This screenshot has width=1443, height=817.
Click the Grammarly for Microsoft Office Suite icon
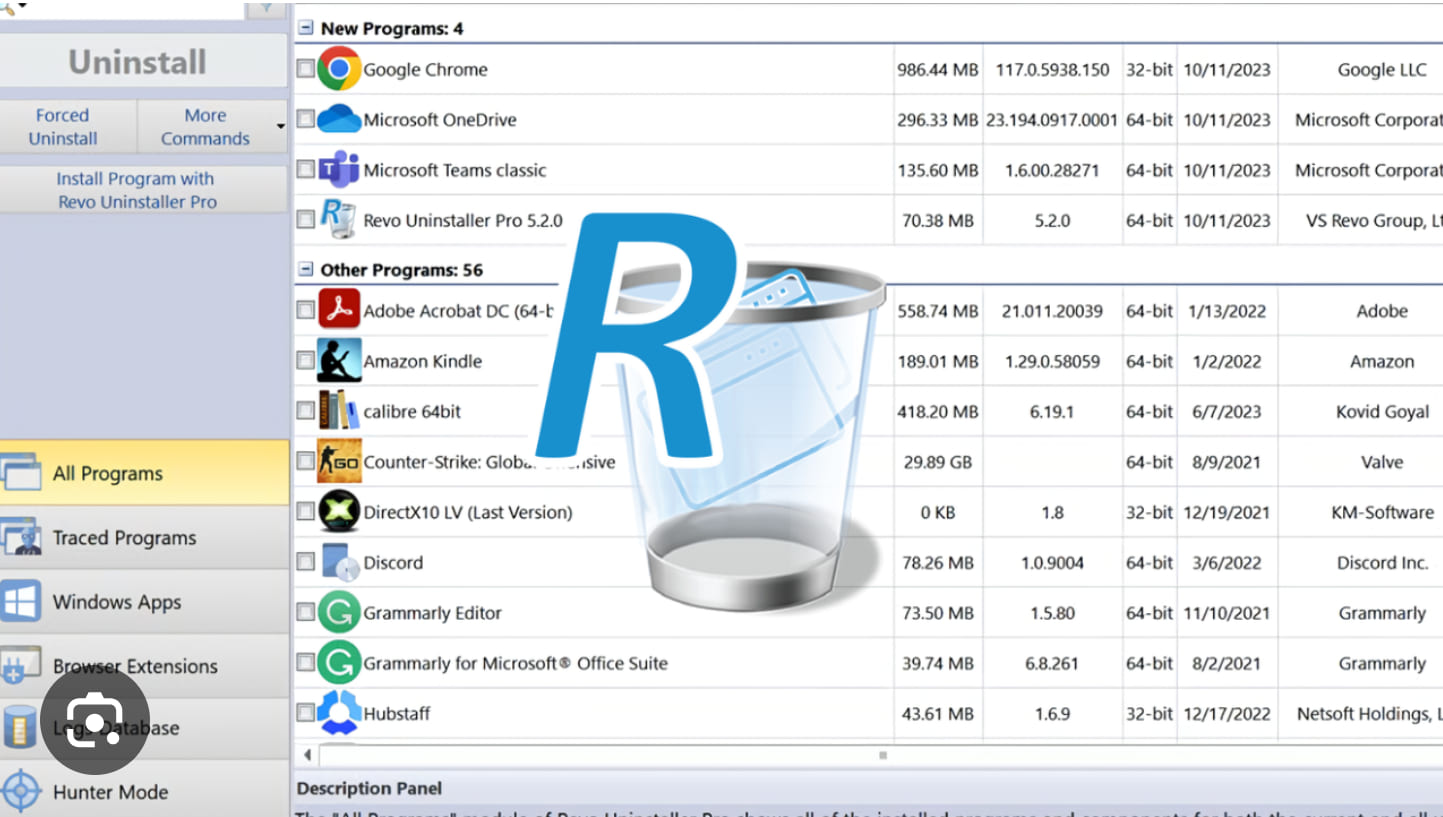(339, 663)
